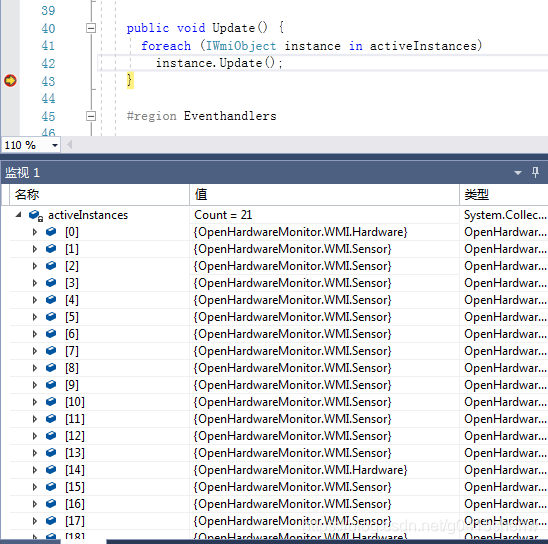
Task: Click the object icon of element [14]
Action: coord(51,470)
